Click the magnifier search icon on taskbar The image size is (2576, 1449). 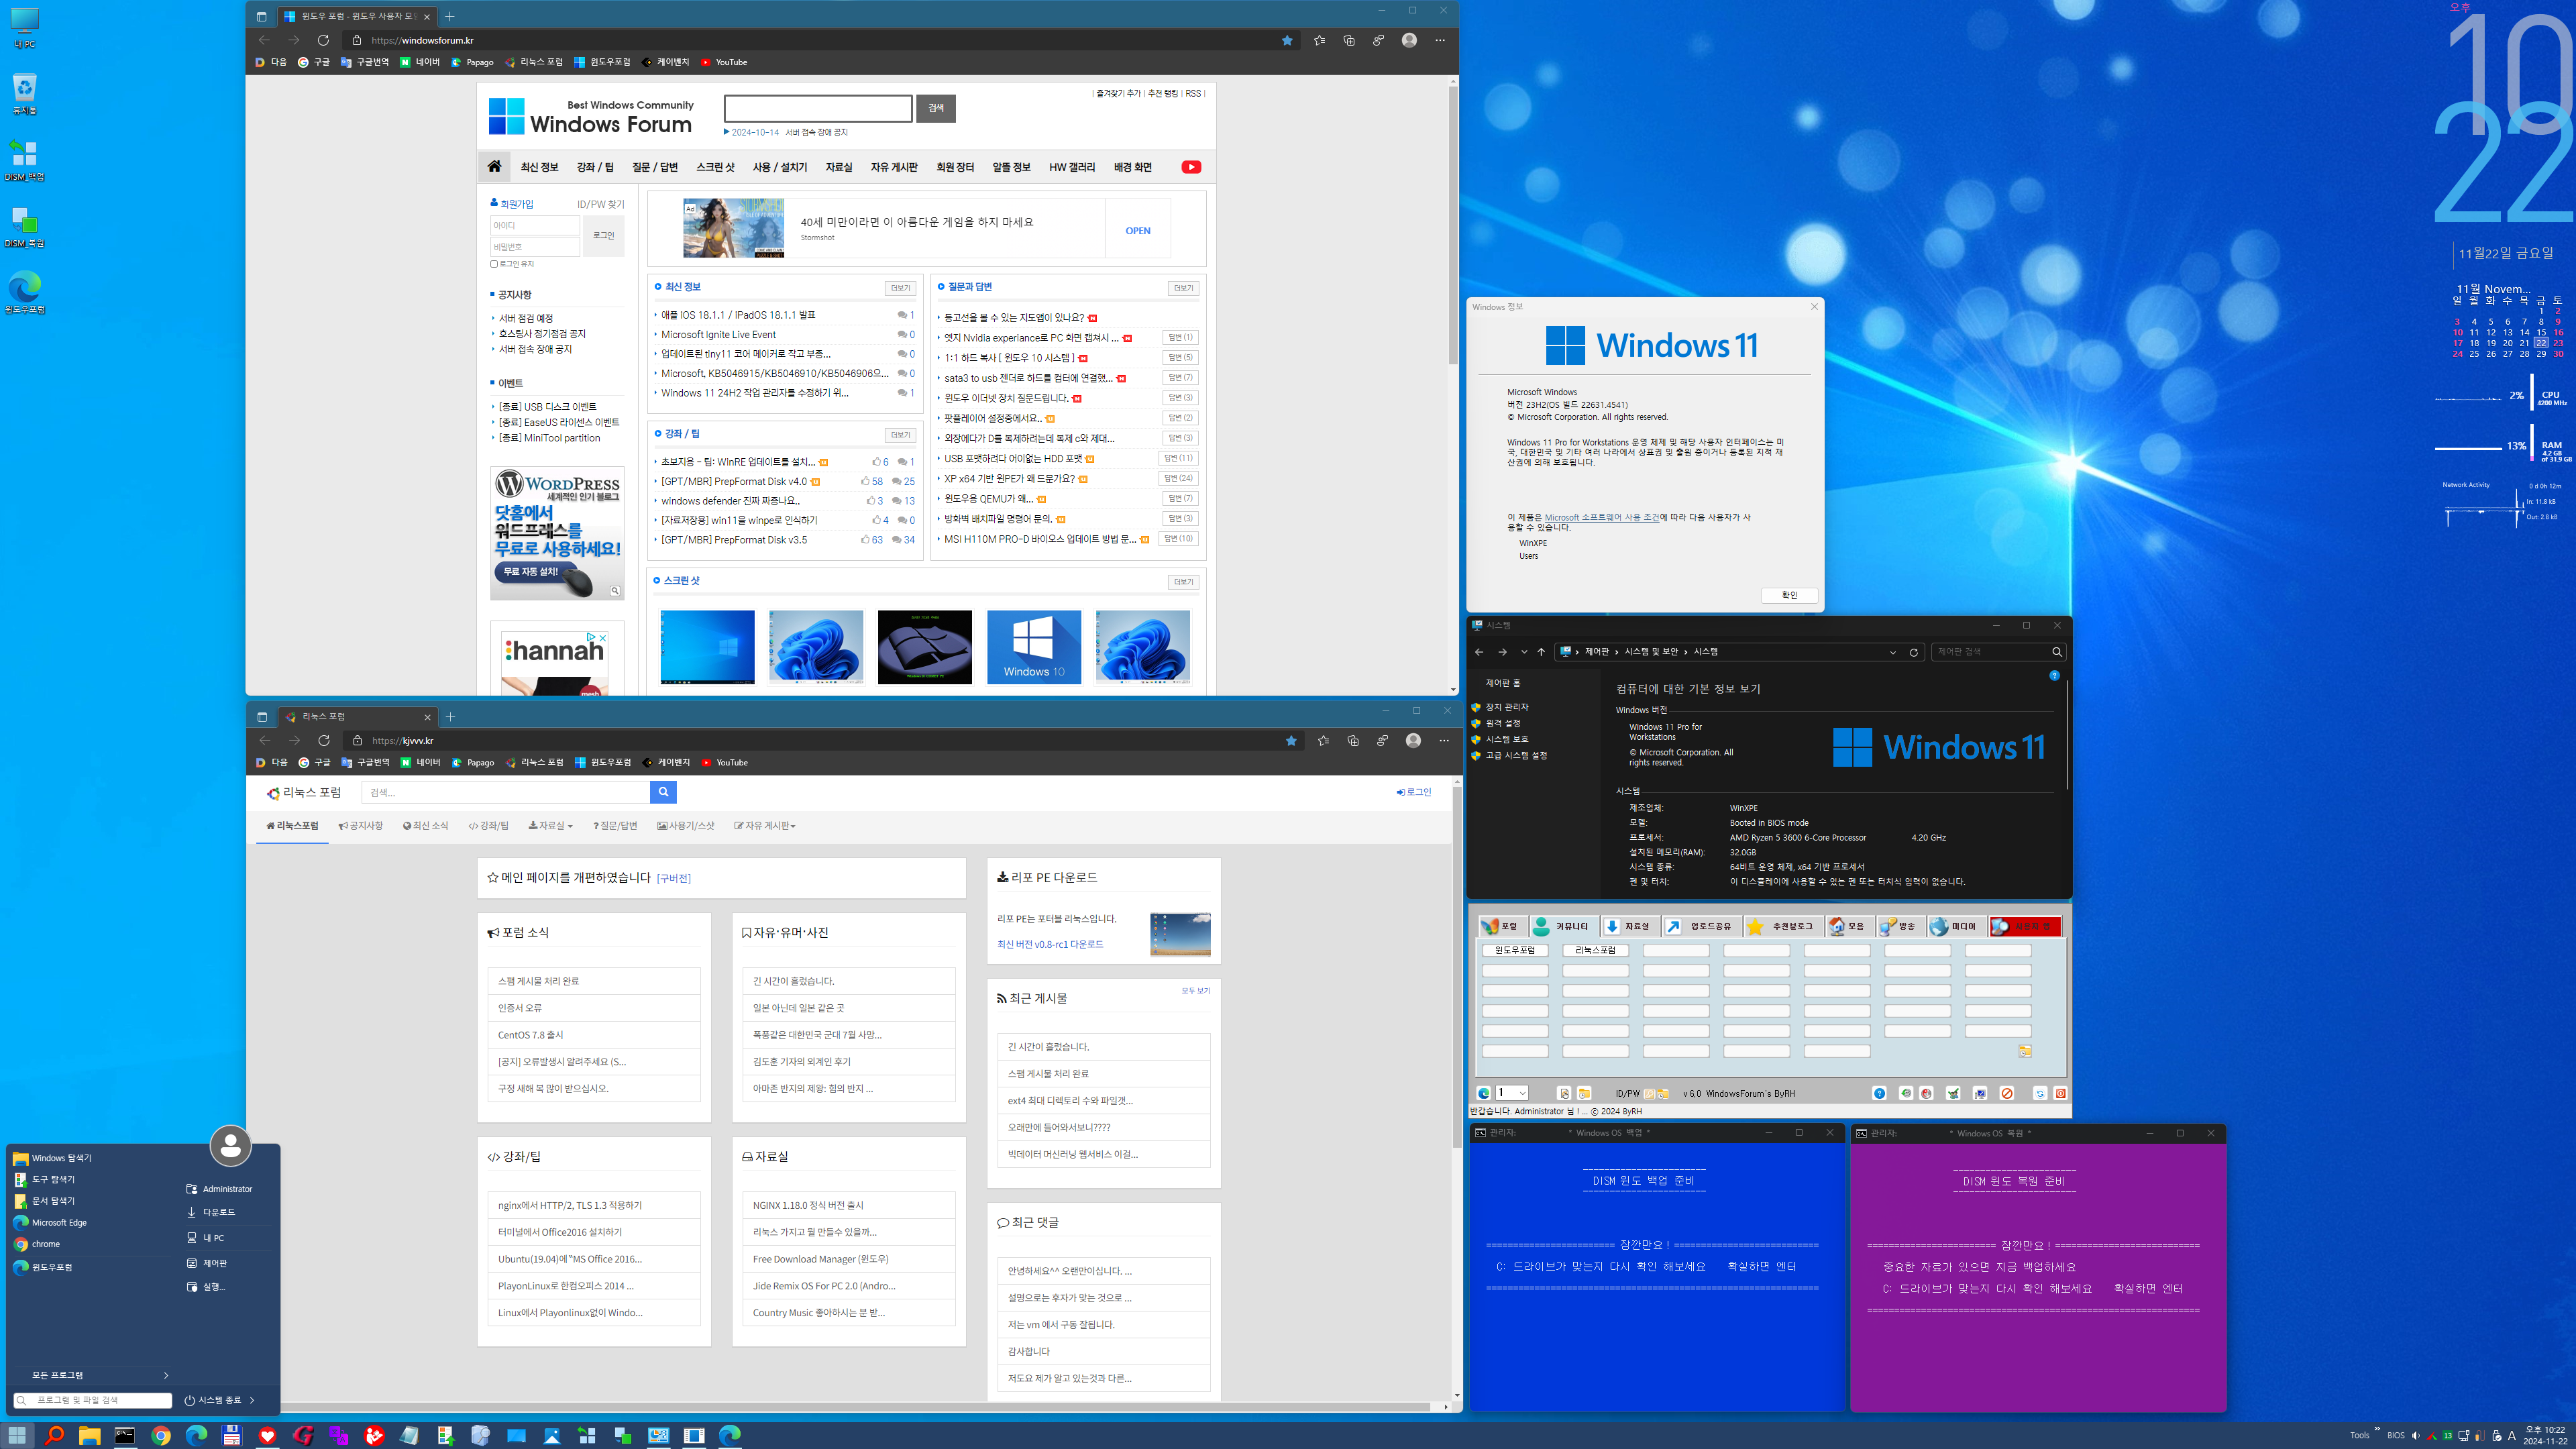point(54,1435)
